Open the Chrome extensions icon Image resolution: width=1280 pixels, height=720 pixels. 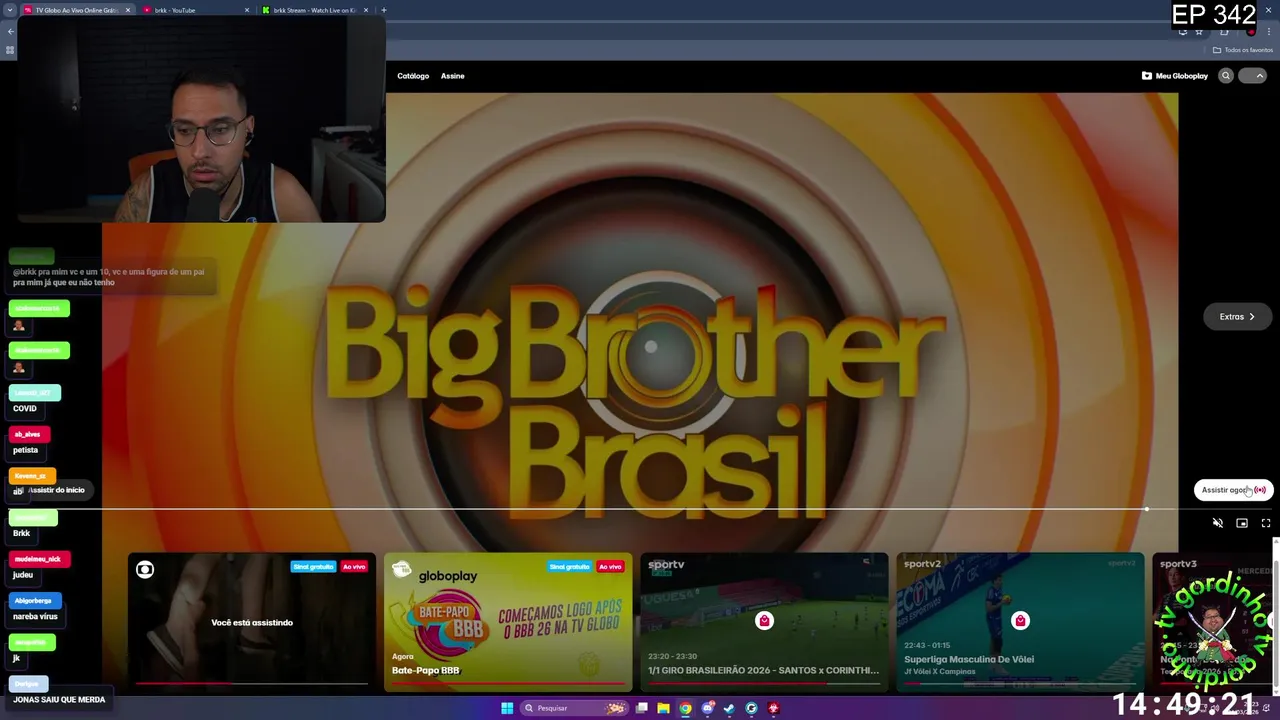[x=1224, y=31]
